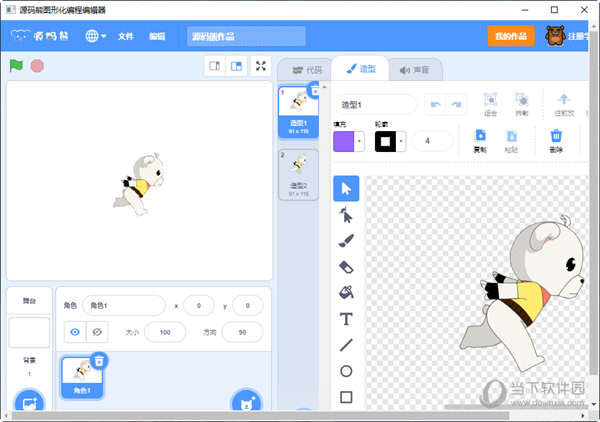600x422 pixels.
Task: Click the green flag to run
Action: point(16,66)
